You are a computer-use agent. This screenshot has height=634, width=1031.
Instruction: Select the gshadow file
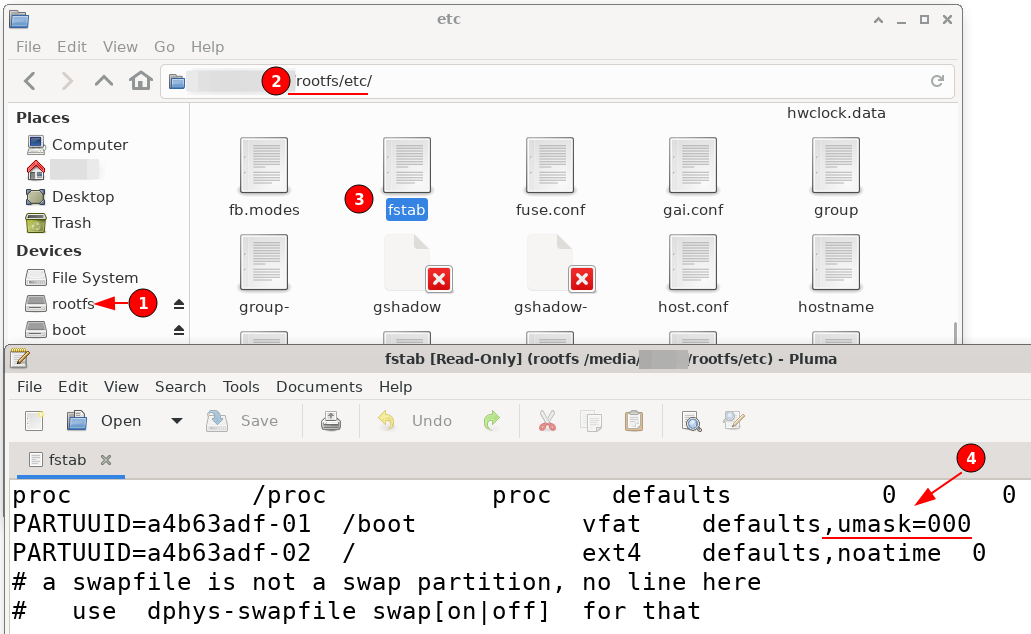coord(407,274)
